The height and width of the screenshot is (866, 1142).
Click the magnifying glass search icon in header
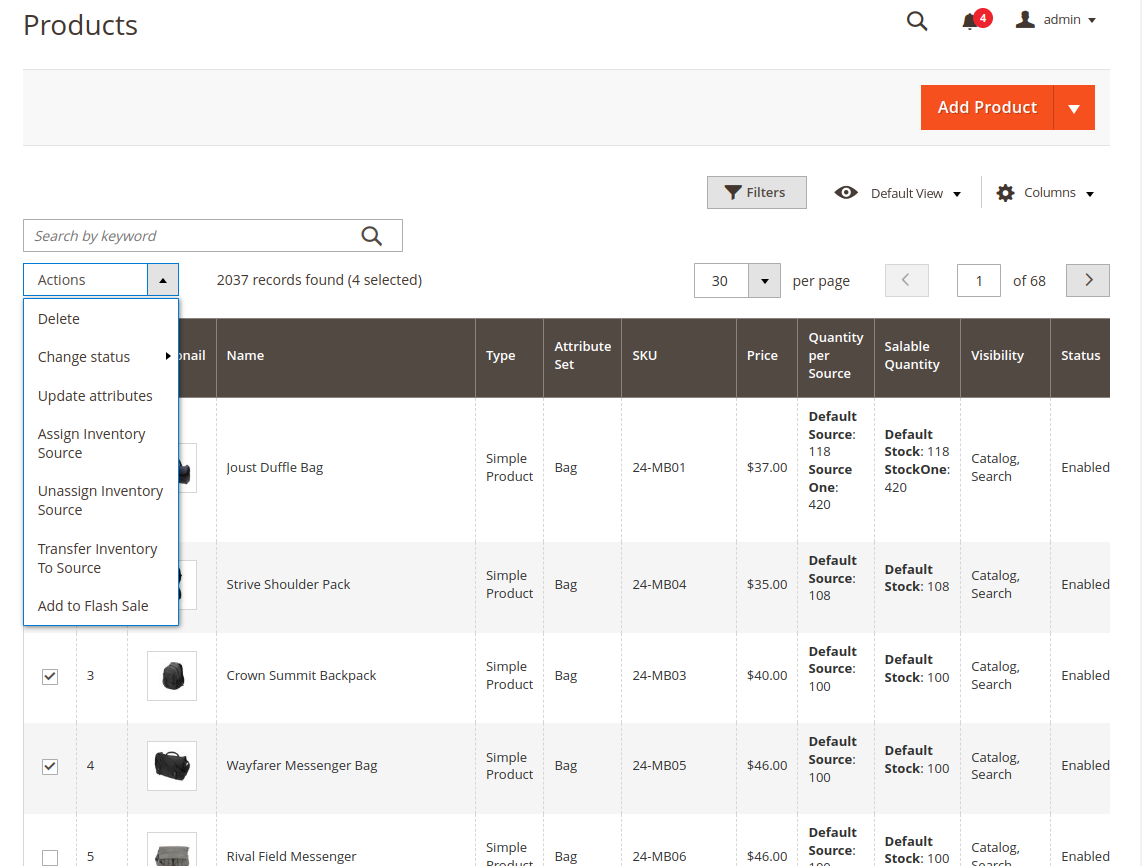[916, 21]
